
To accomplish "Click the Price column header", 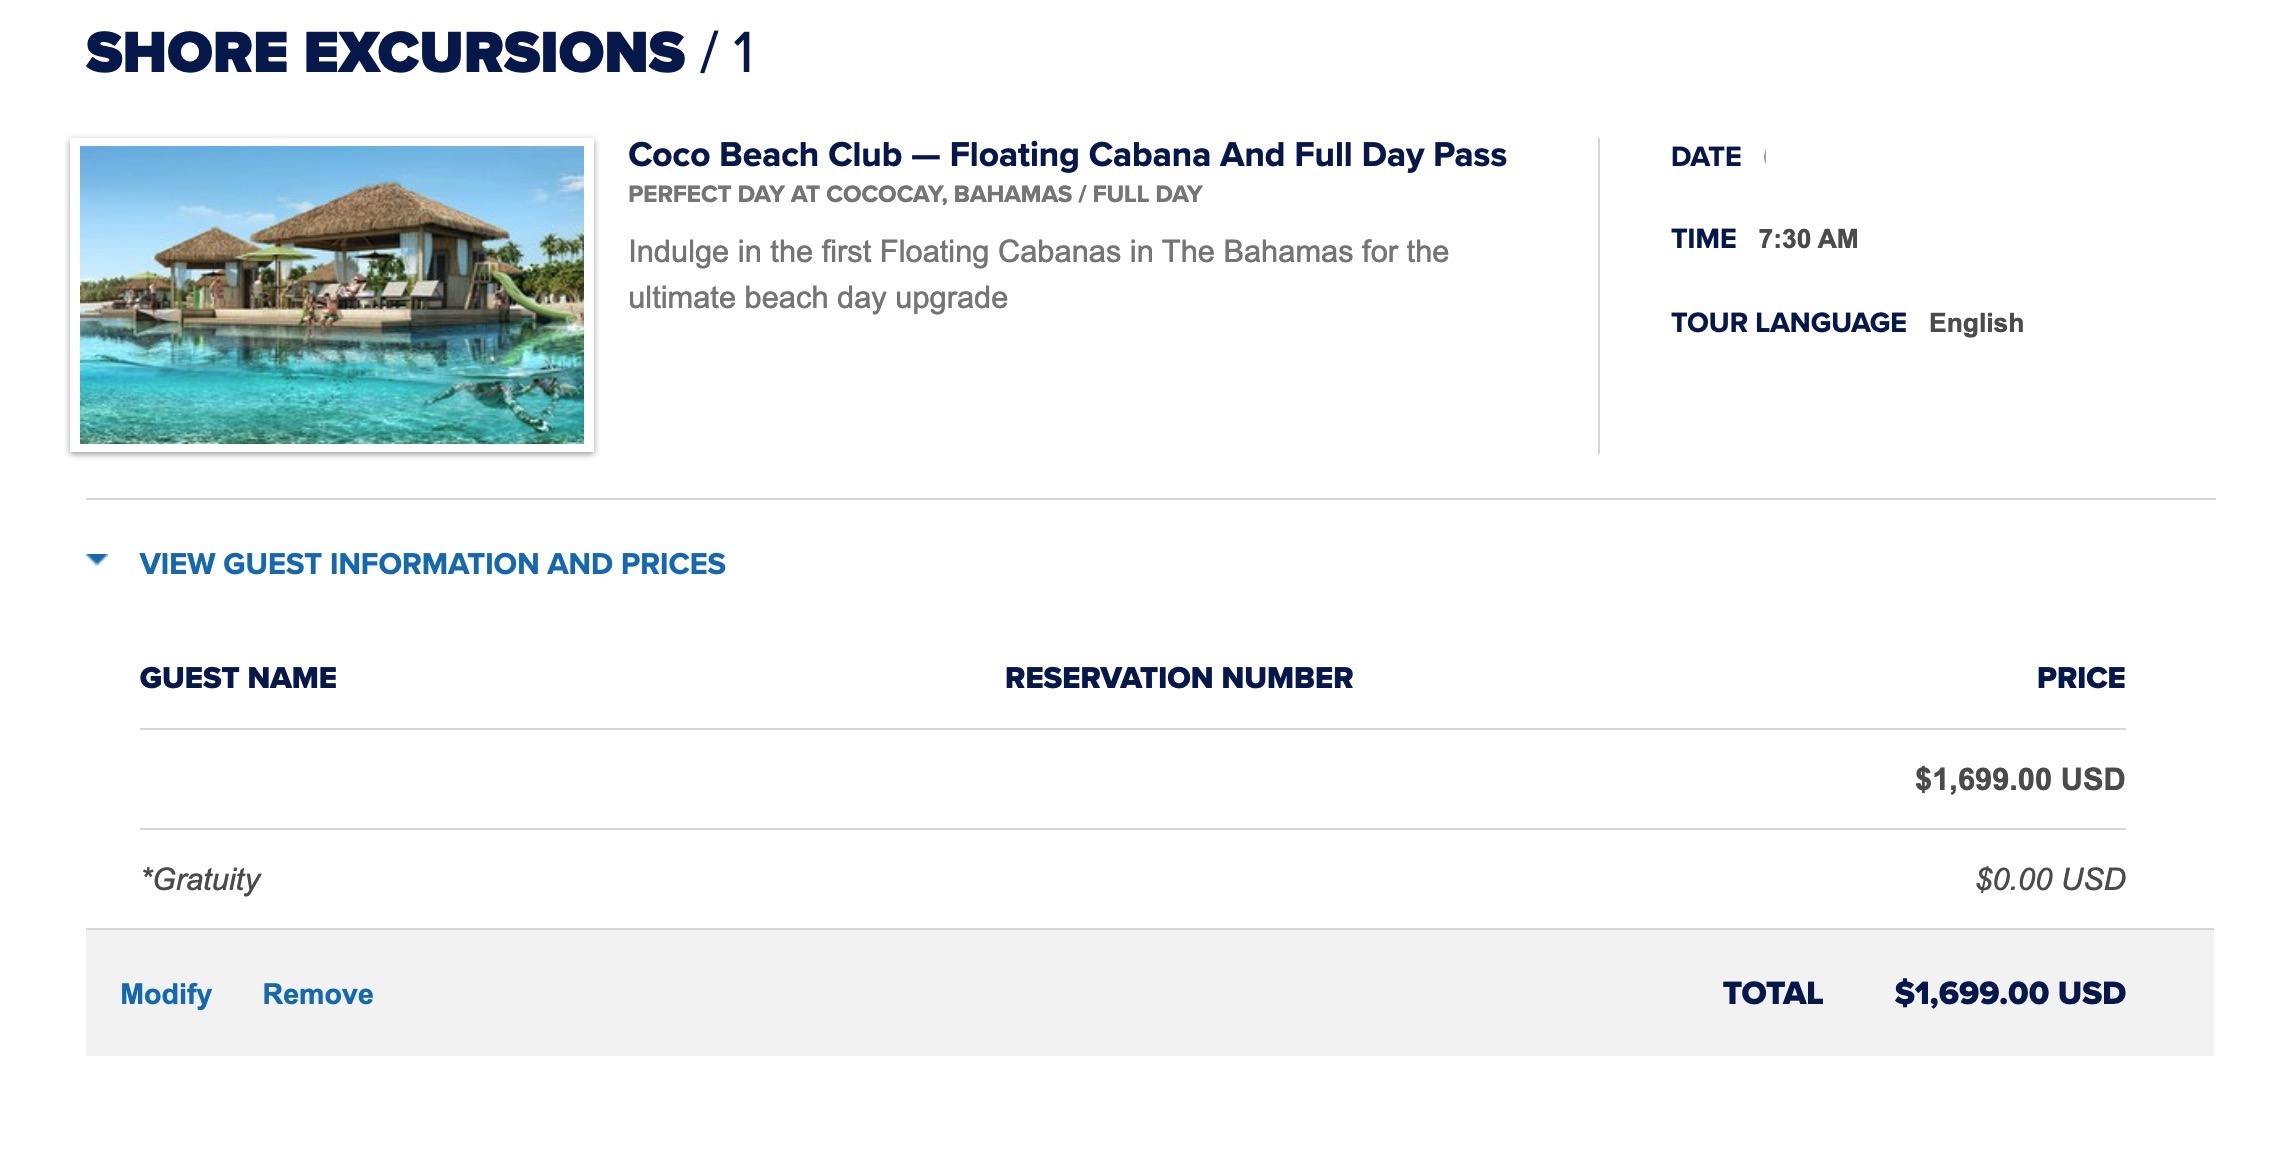I will pyautogui.click(x=2081, y=678).
